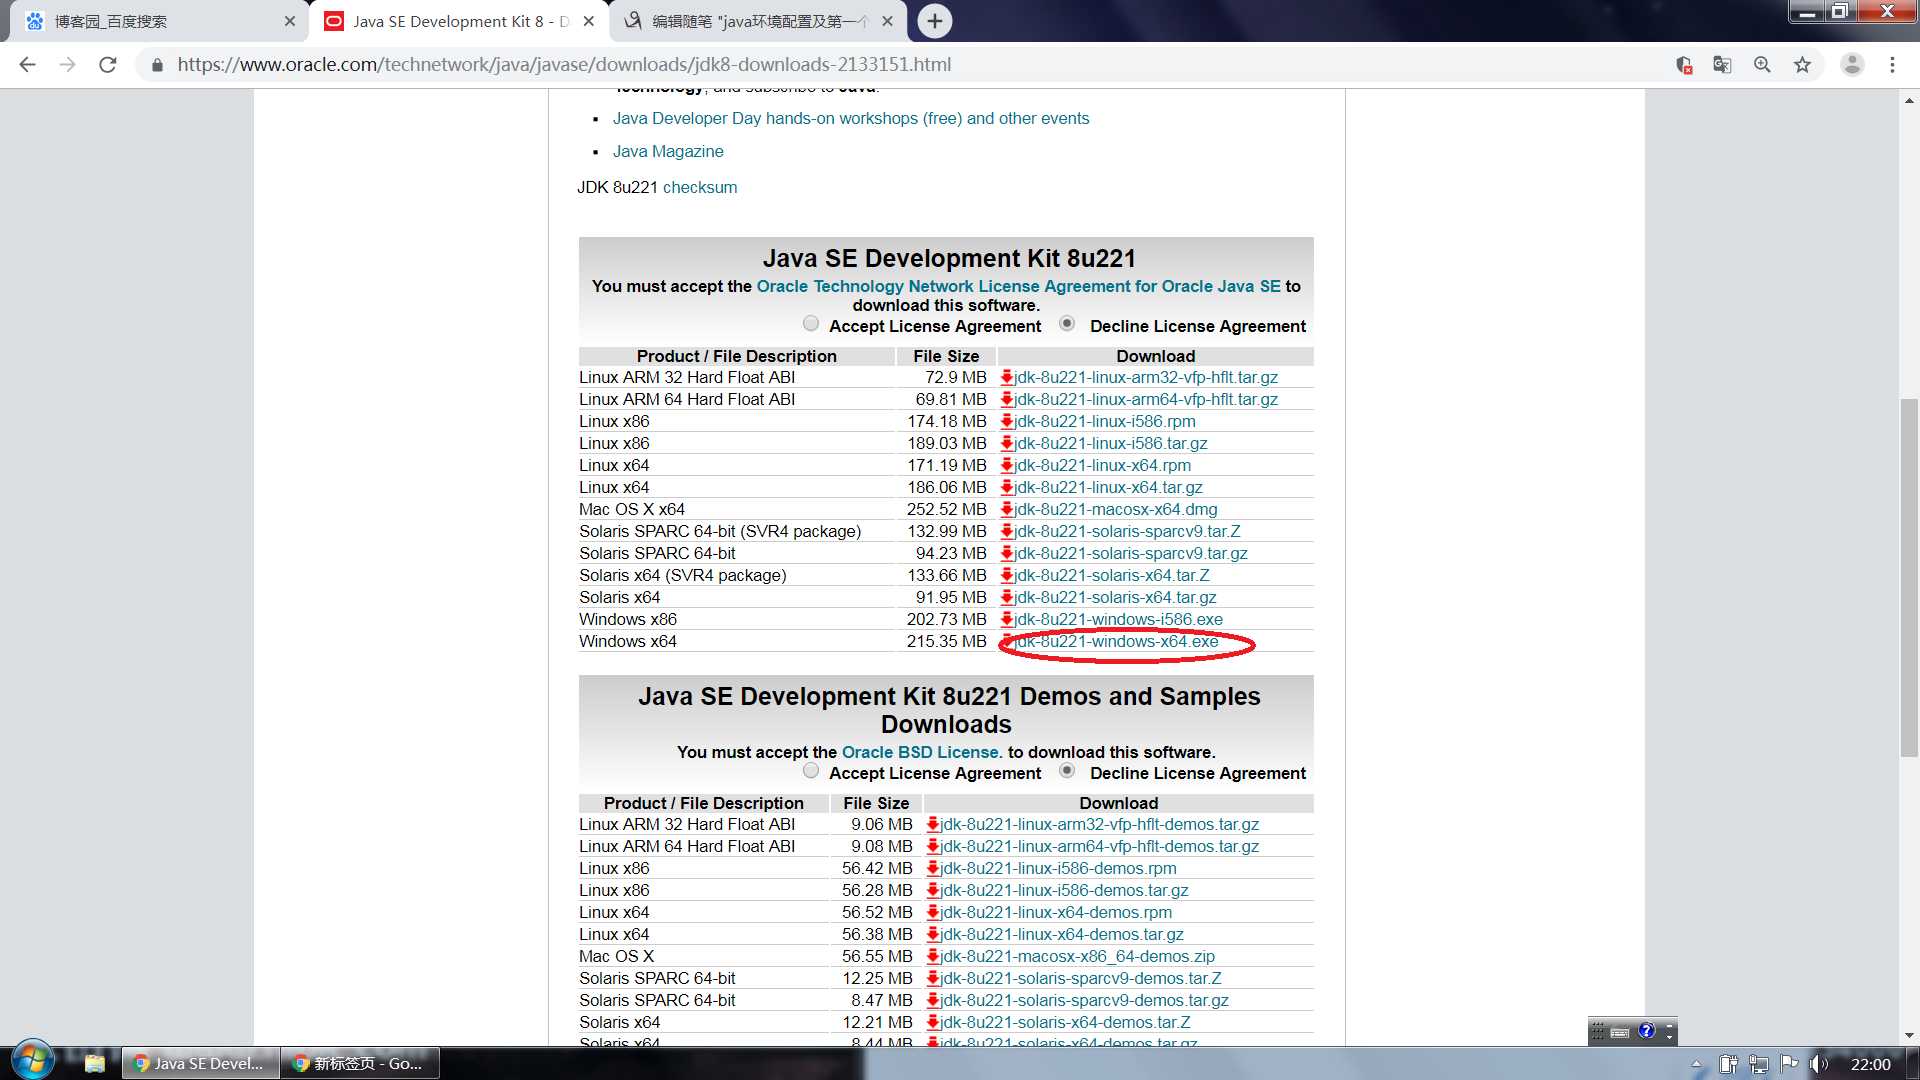Close the 博客园_百度搜索 tab
Screen dimensions: 1920x1080
click(x=290, y=21)
